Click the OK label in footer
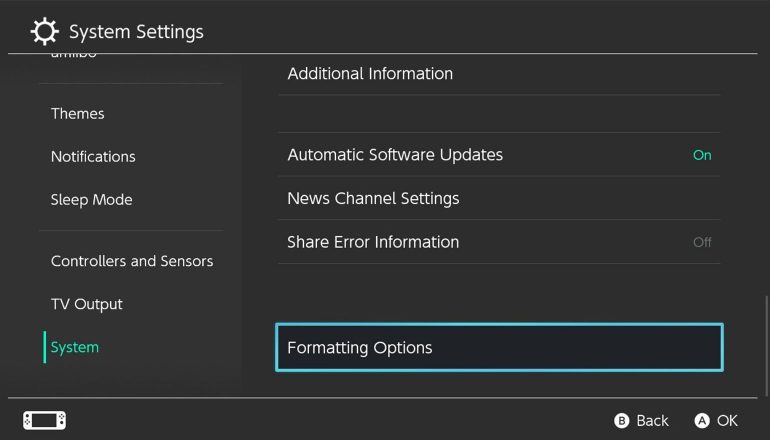The height and width of the screenshot is (440, 770). click(727, 421)
